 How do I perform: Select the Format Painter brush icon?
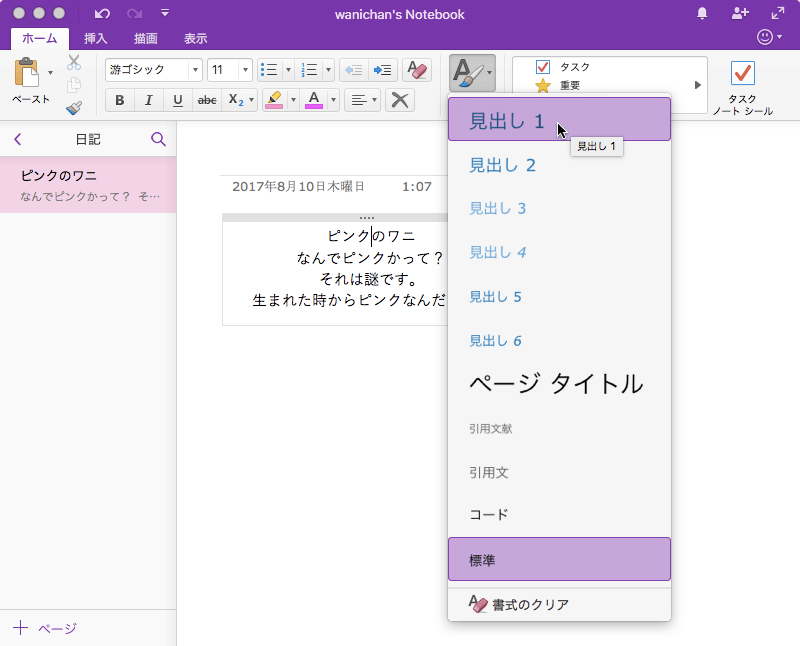click(x=74, y=108)
